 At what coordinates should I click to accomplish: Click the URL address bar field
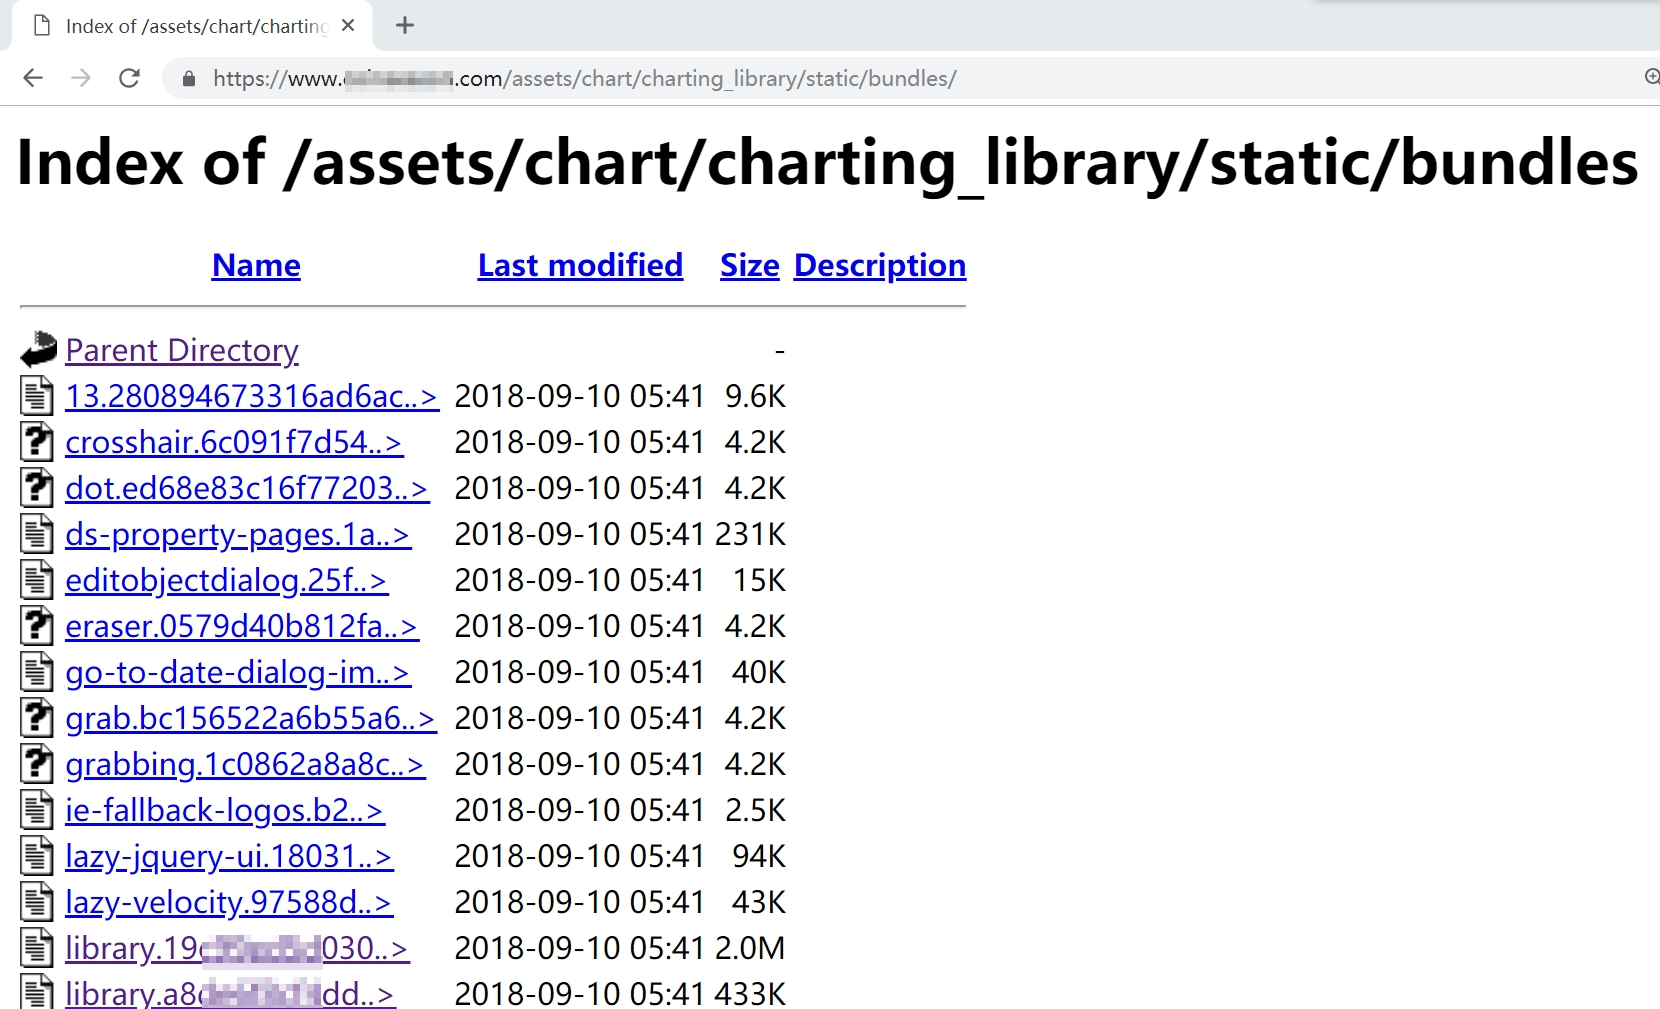click(900, 78)
